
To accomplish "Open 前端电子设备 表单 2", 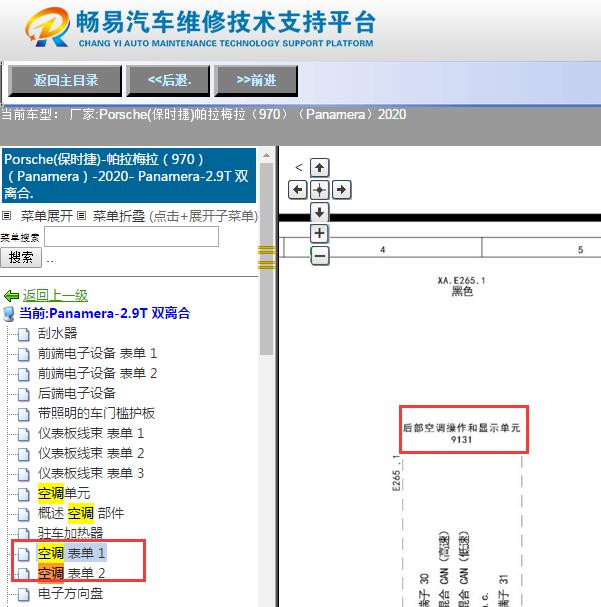I will [98, 374].
